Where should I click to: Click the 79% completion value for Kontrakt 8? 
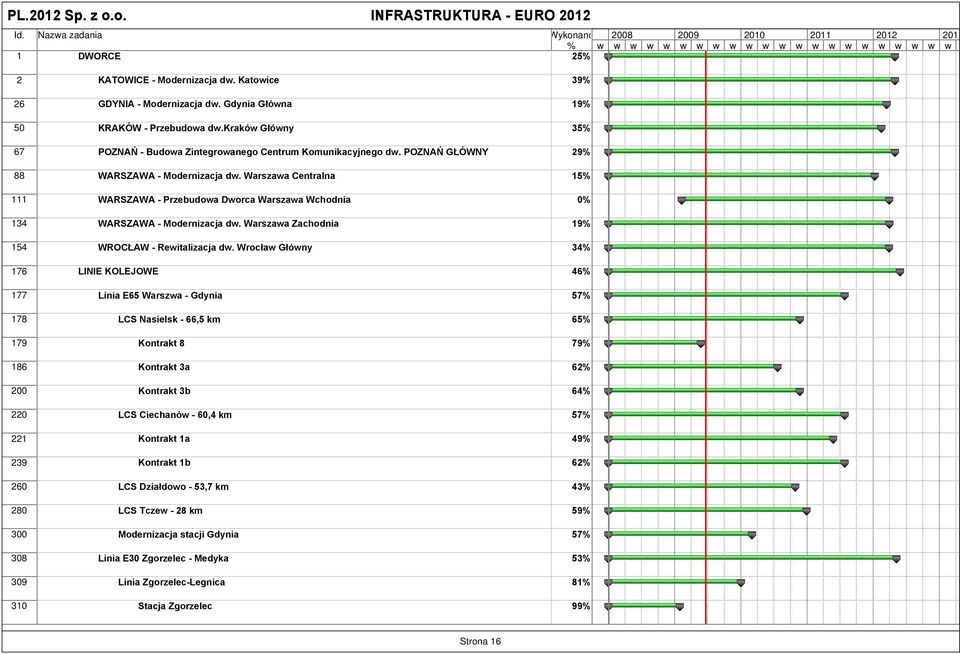(581, 343)
